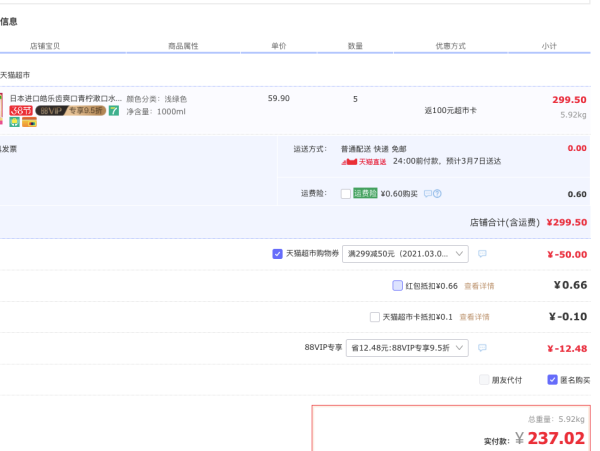This screenshot has height=451, width=600.
Task: Click the 数量 column header
Action: click(355, 46)
